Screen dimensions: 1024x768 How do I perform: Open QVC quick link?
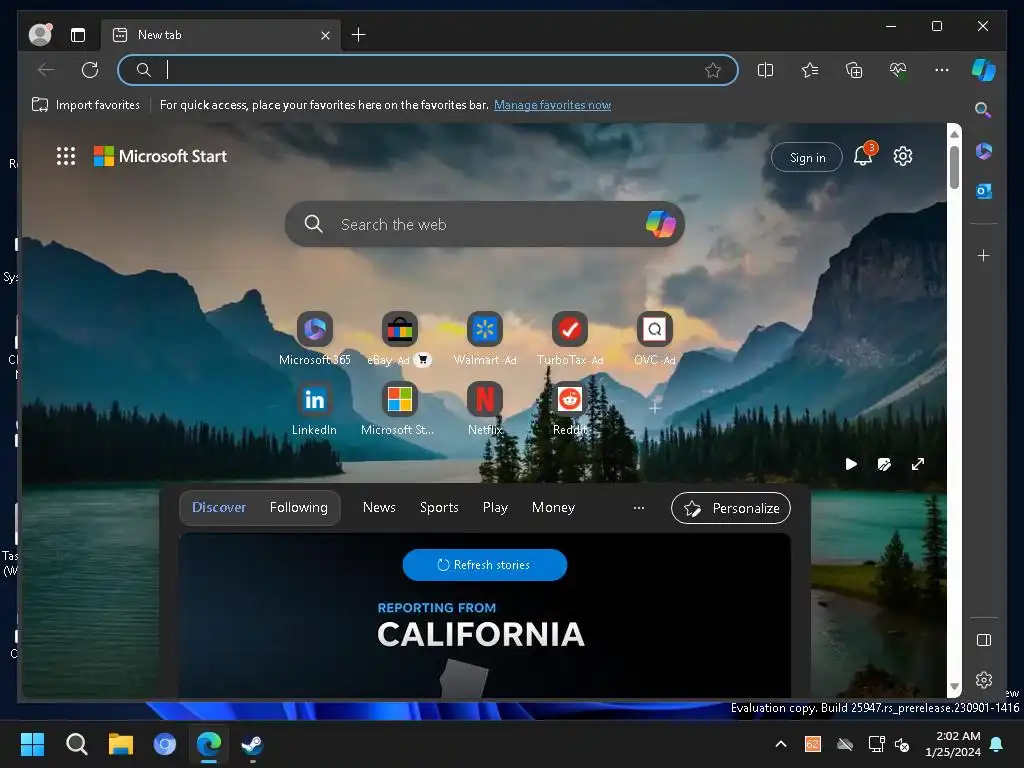(654, 339)
